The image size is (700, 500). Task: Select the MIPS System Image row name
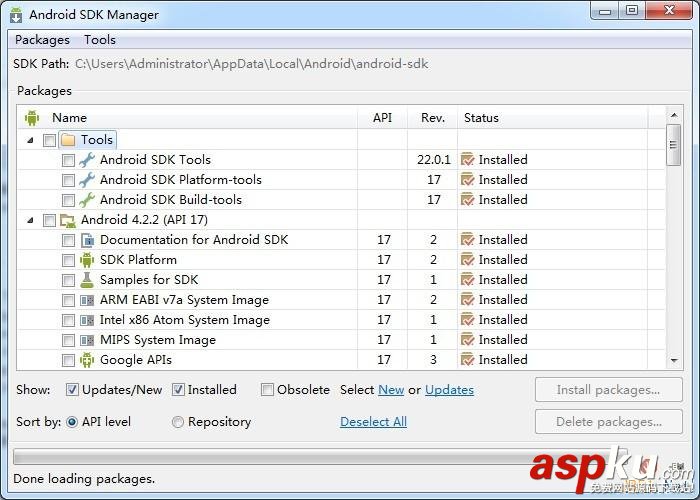point(158,340)
